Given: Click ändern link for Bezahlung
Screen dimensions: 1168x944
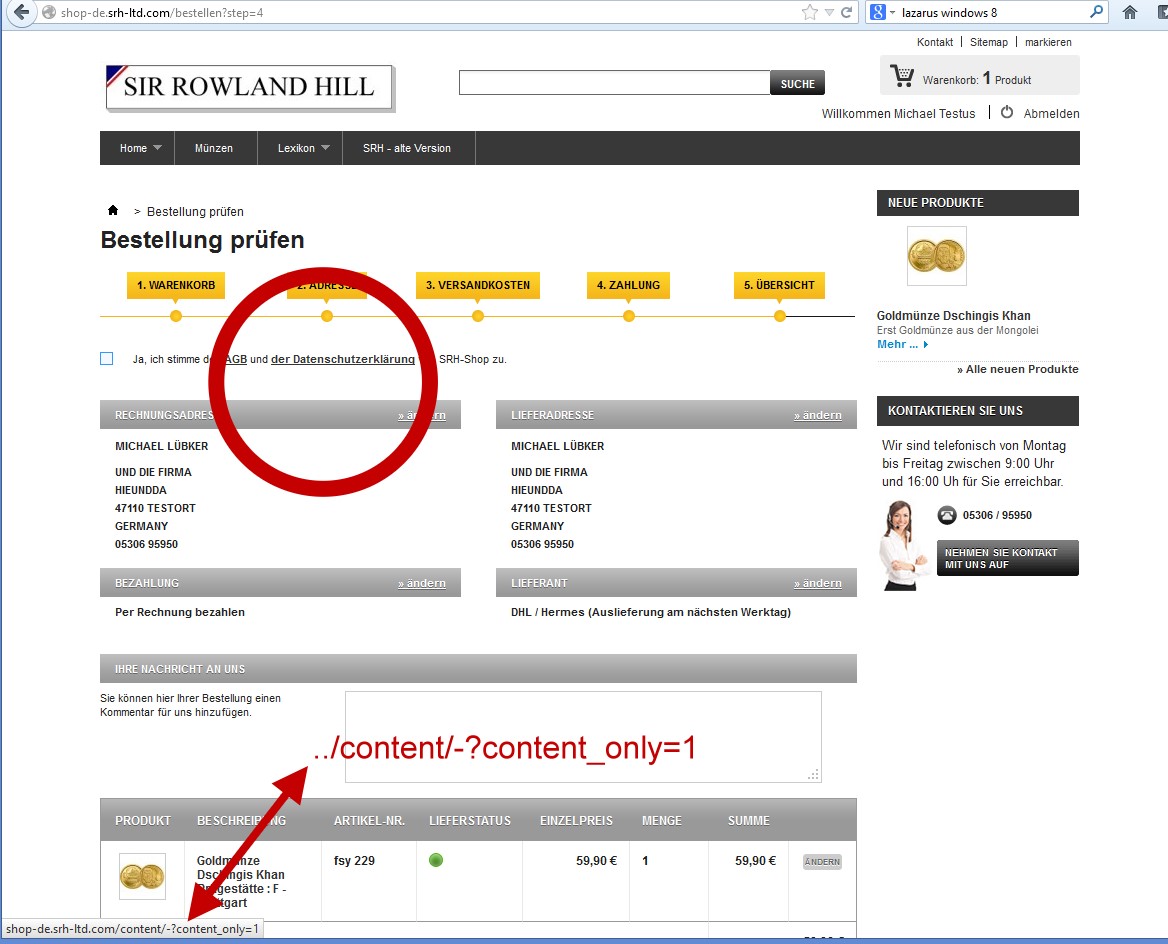Looking at the screenshot, I should (x=422, y=583).
